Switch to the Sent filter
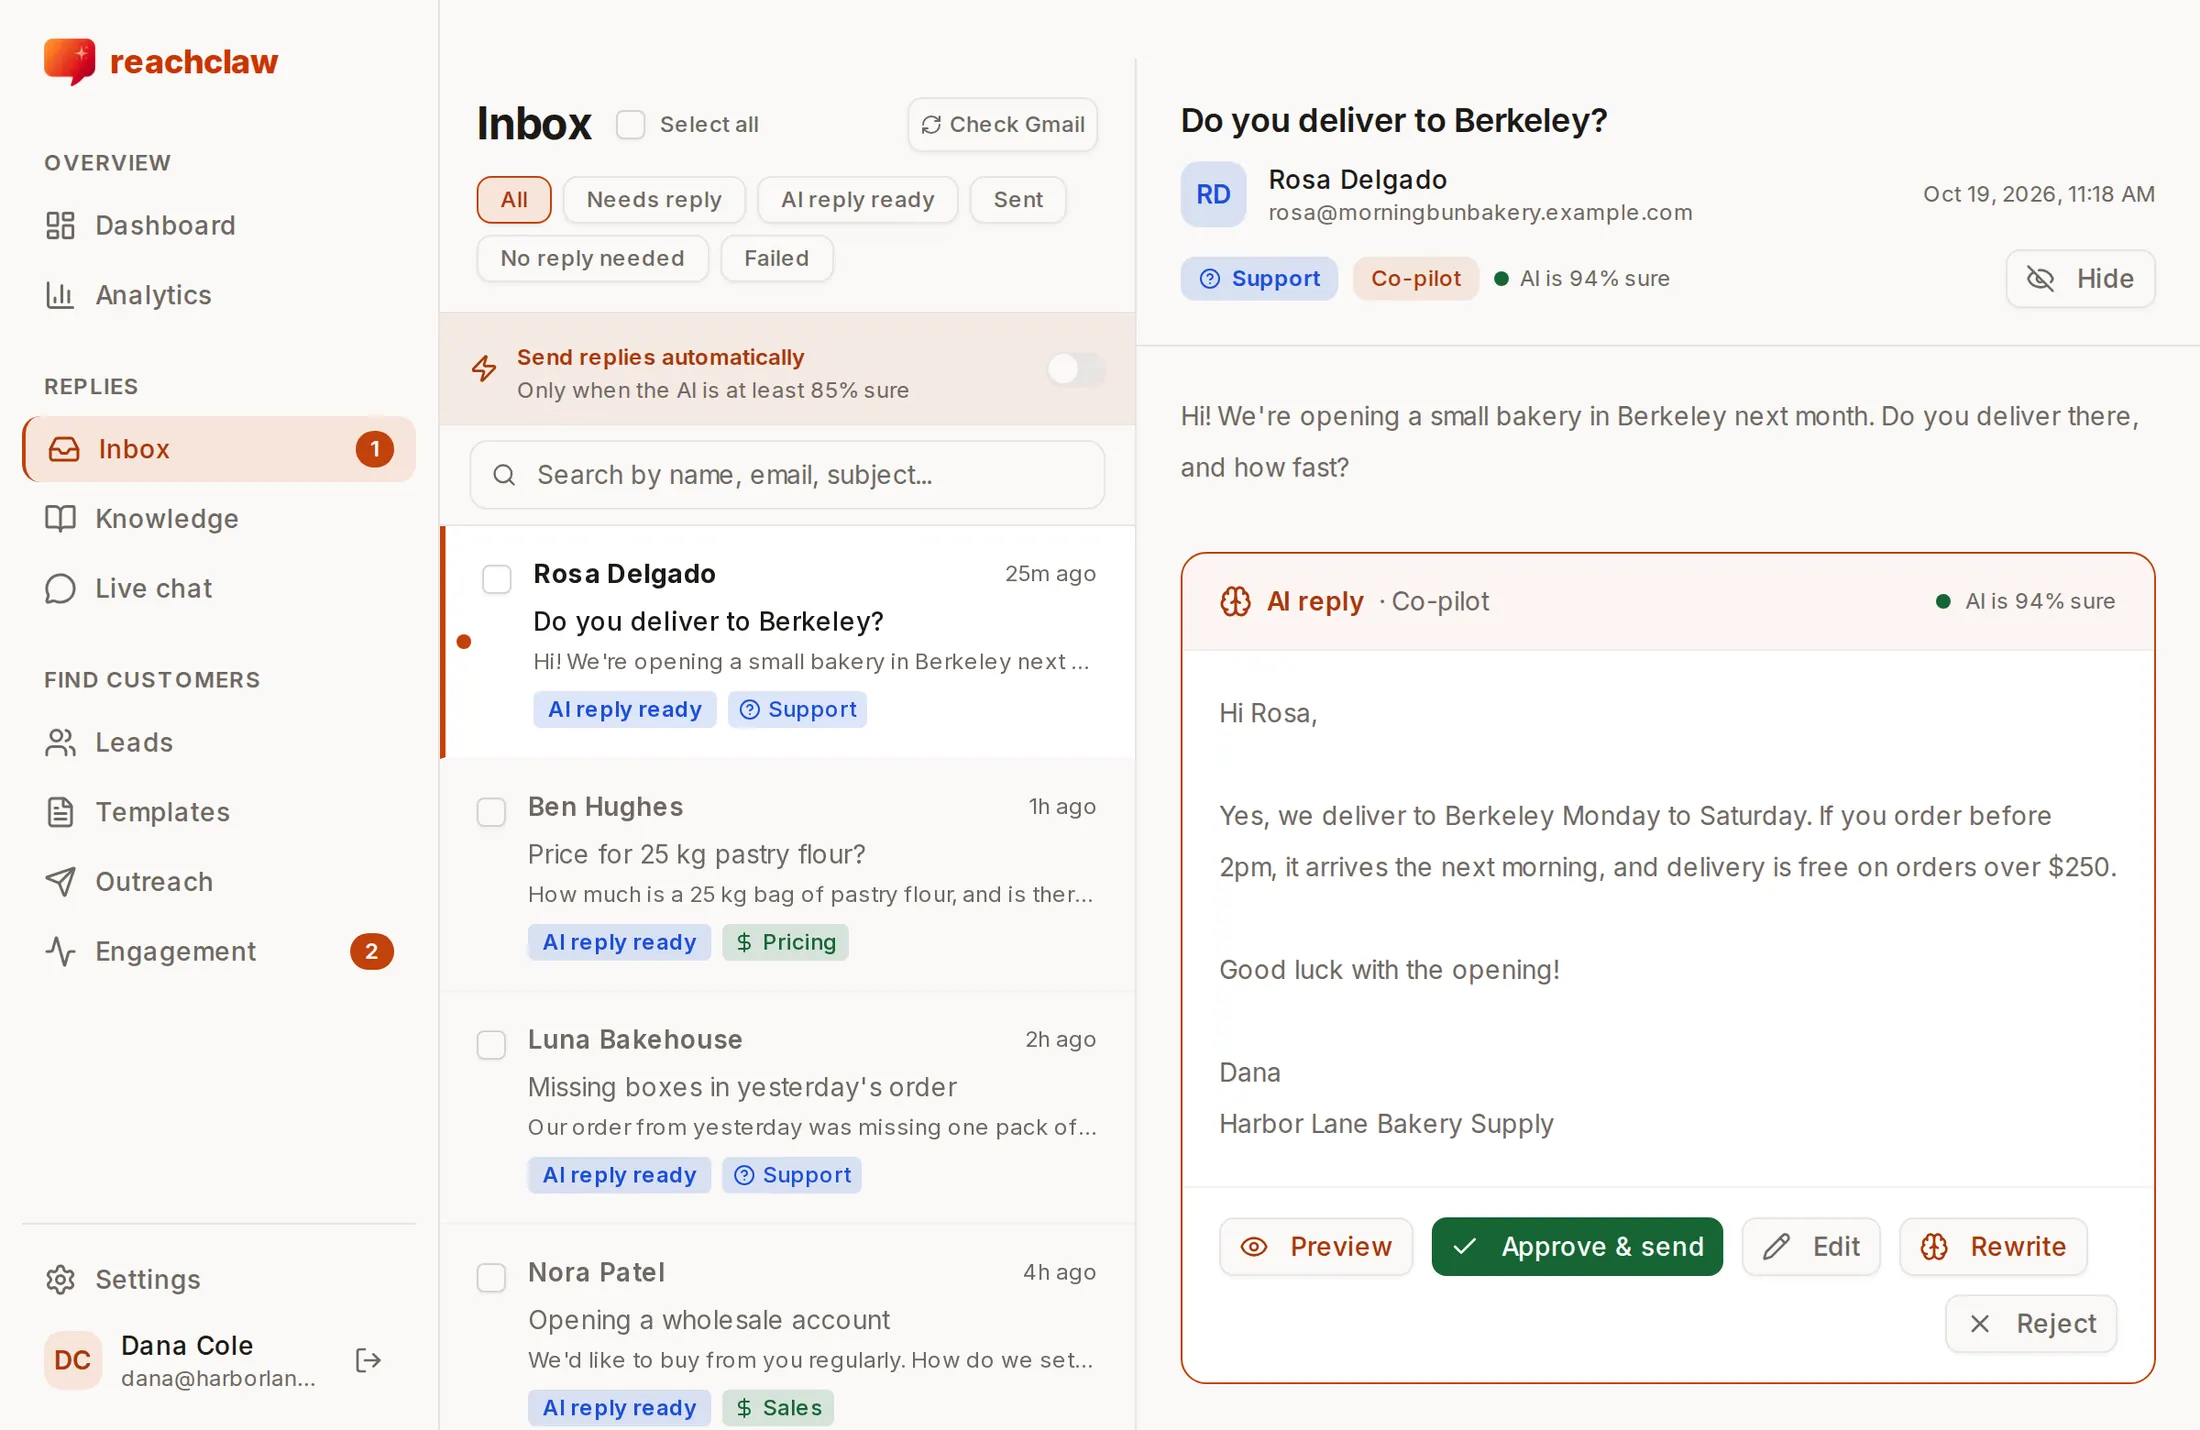 tap(1018, 200)
